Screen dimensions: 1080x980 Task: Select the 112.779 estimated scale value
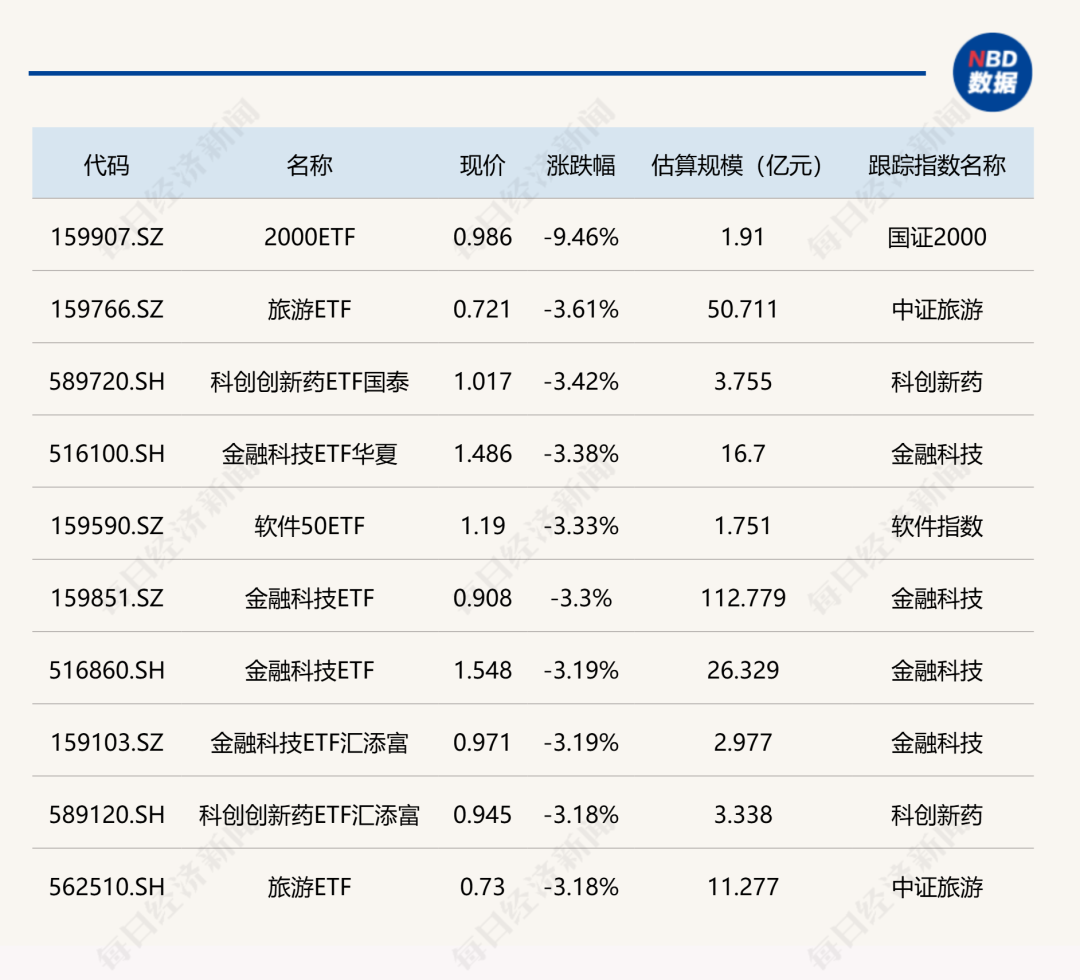coord(743,598)
